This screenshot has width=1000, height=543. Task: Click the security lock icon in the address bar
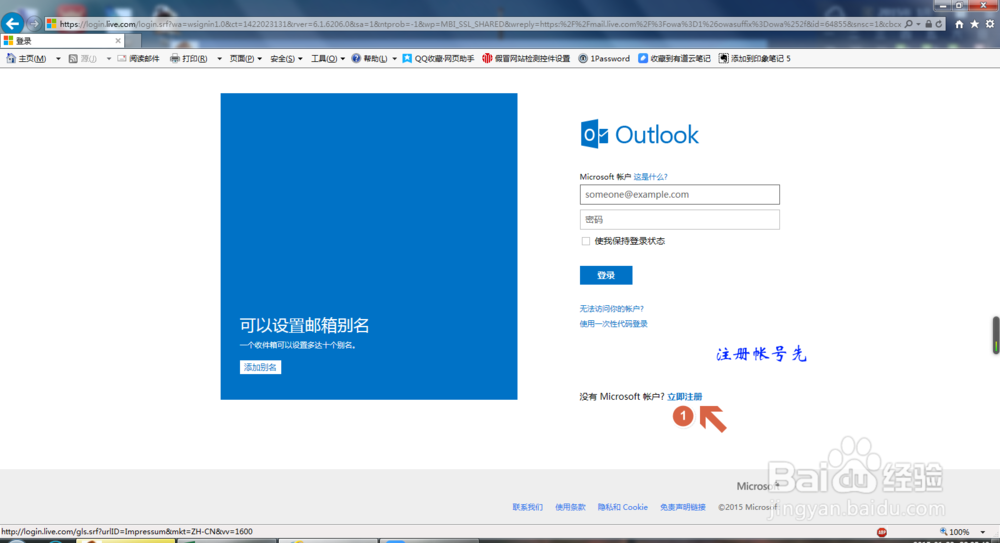click(929, 24)
